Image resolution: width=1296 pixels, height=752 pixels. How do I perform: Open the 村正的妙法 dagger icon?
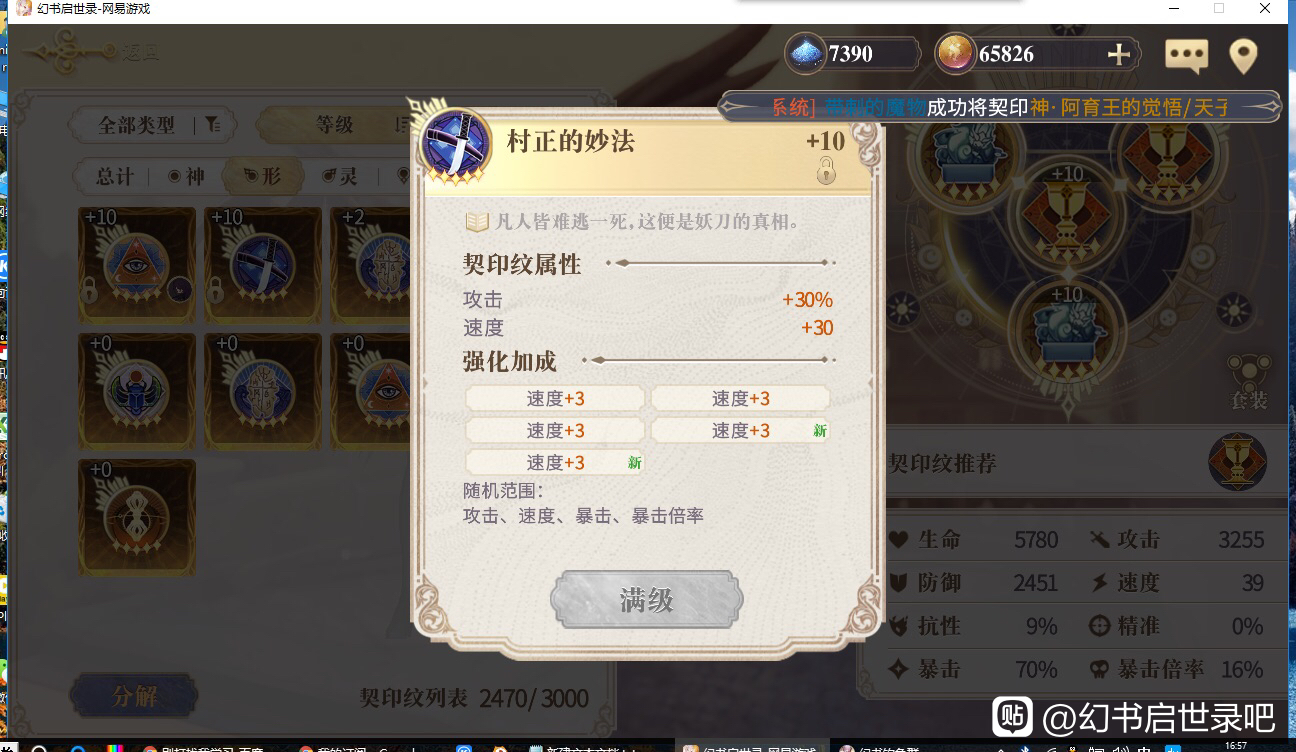coord(457,146)
